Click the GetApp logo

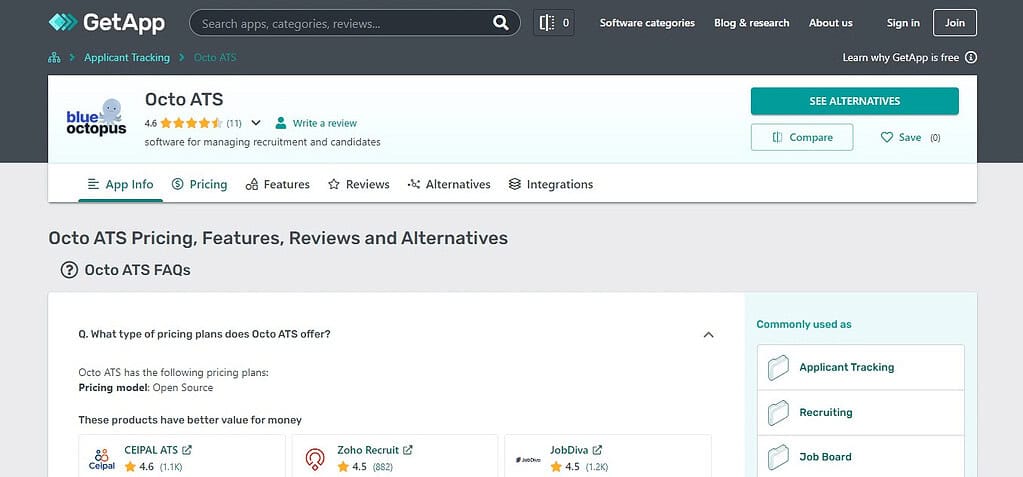(x=107, y=23)
